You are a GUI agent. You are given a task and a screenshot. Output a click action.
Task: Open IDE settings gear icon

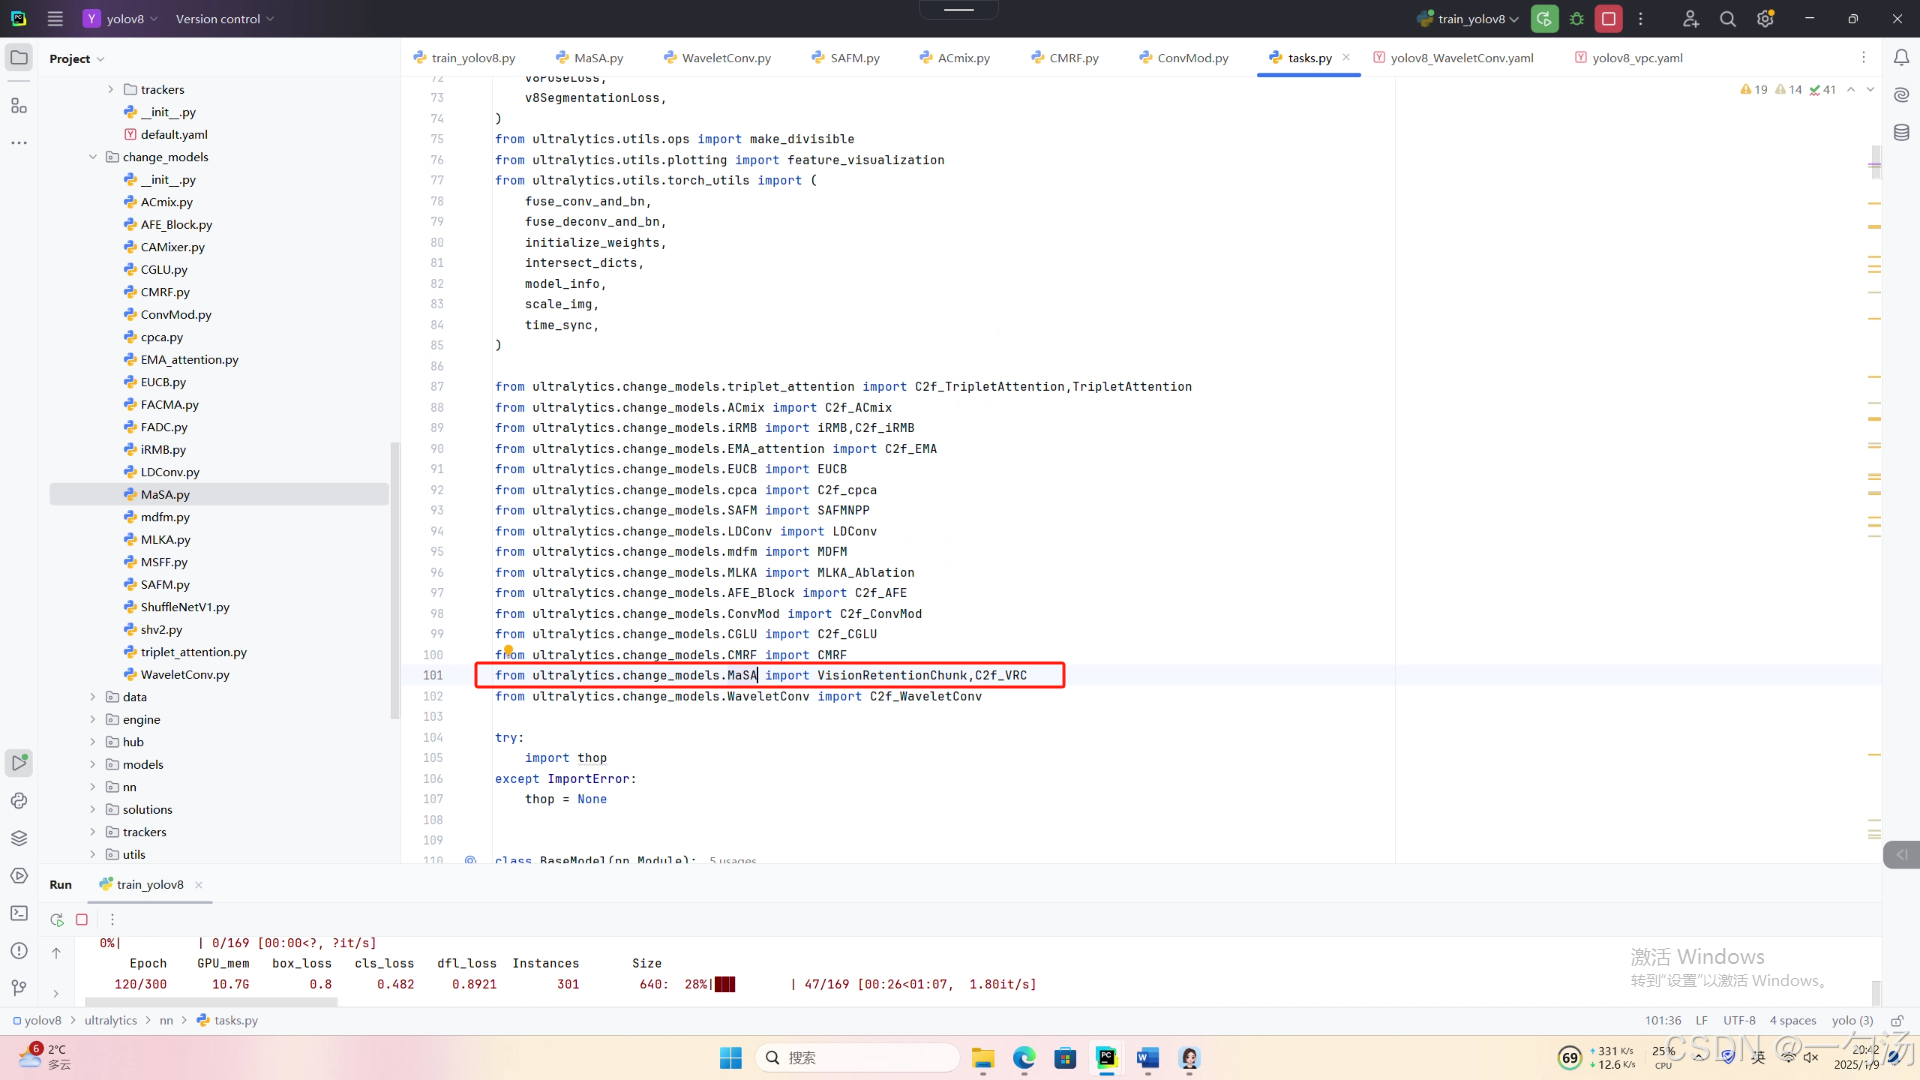[x=1765, y=19]
